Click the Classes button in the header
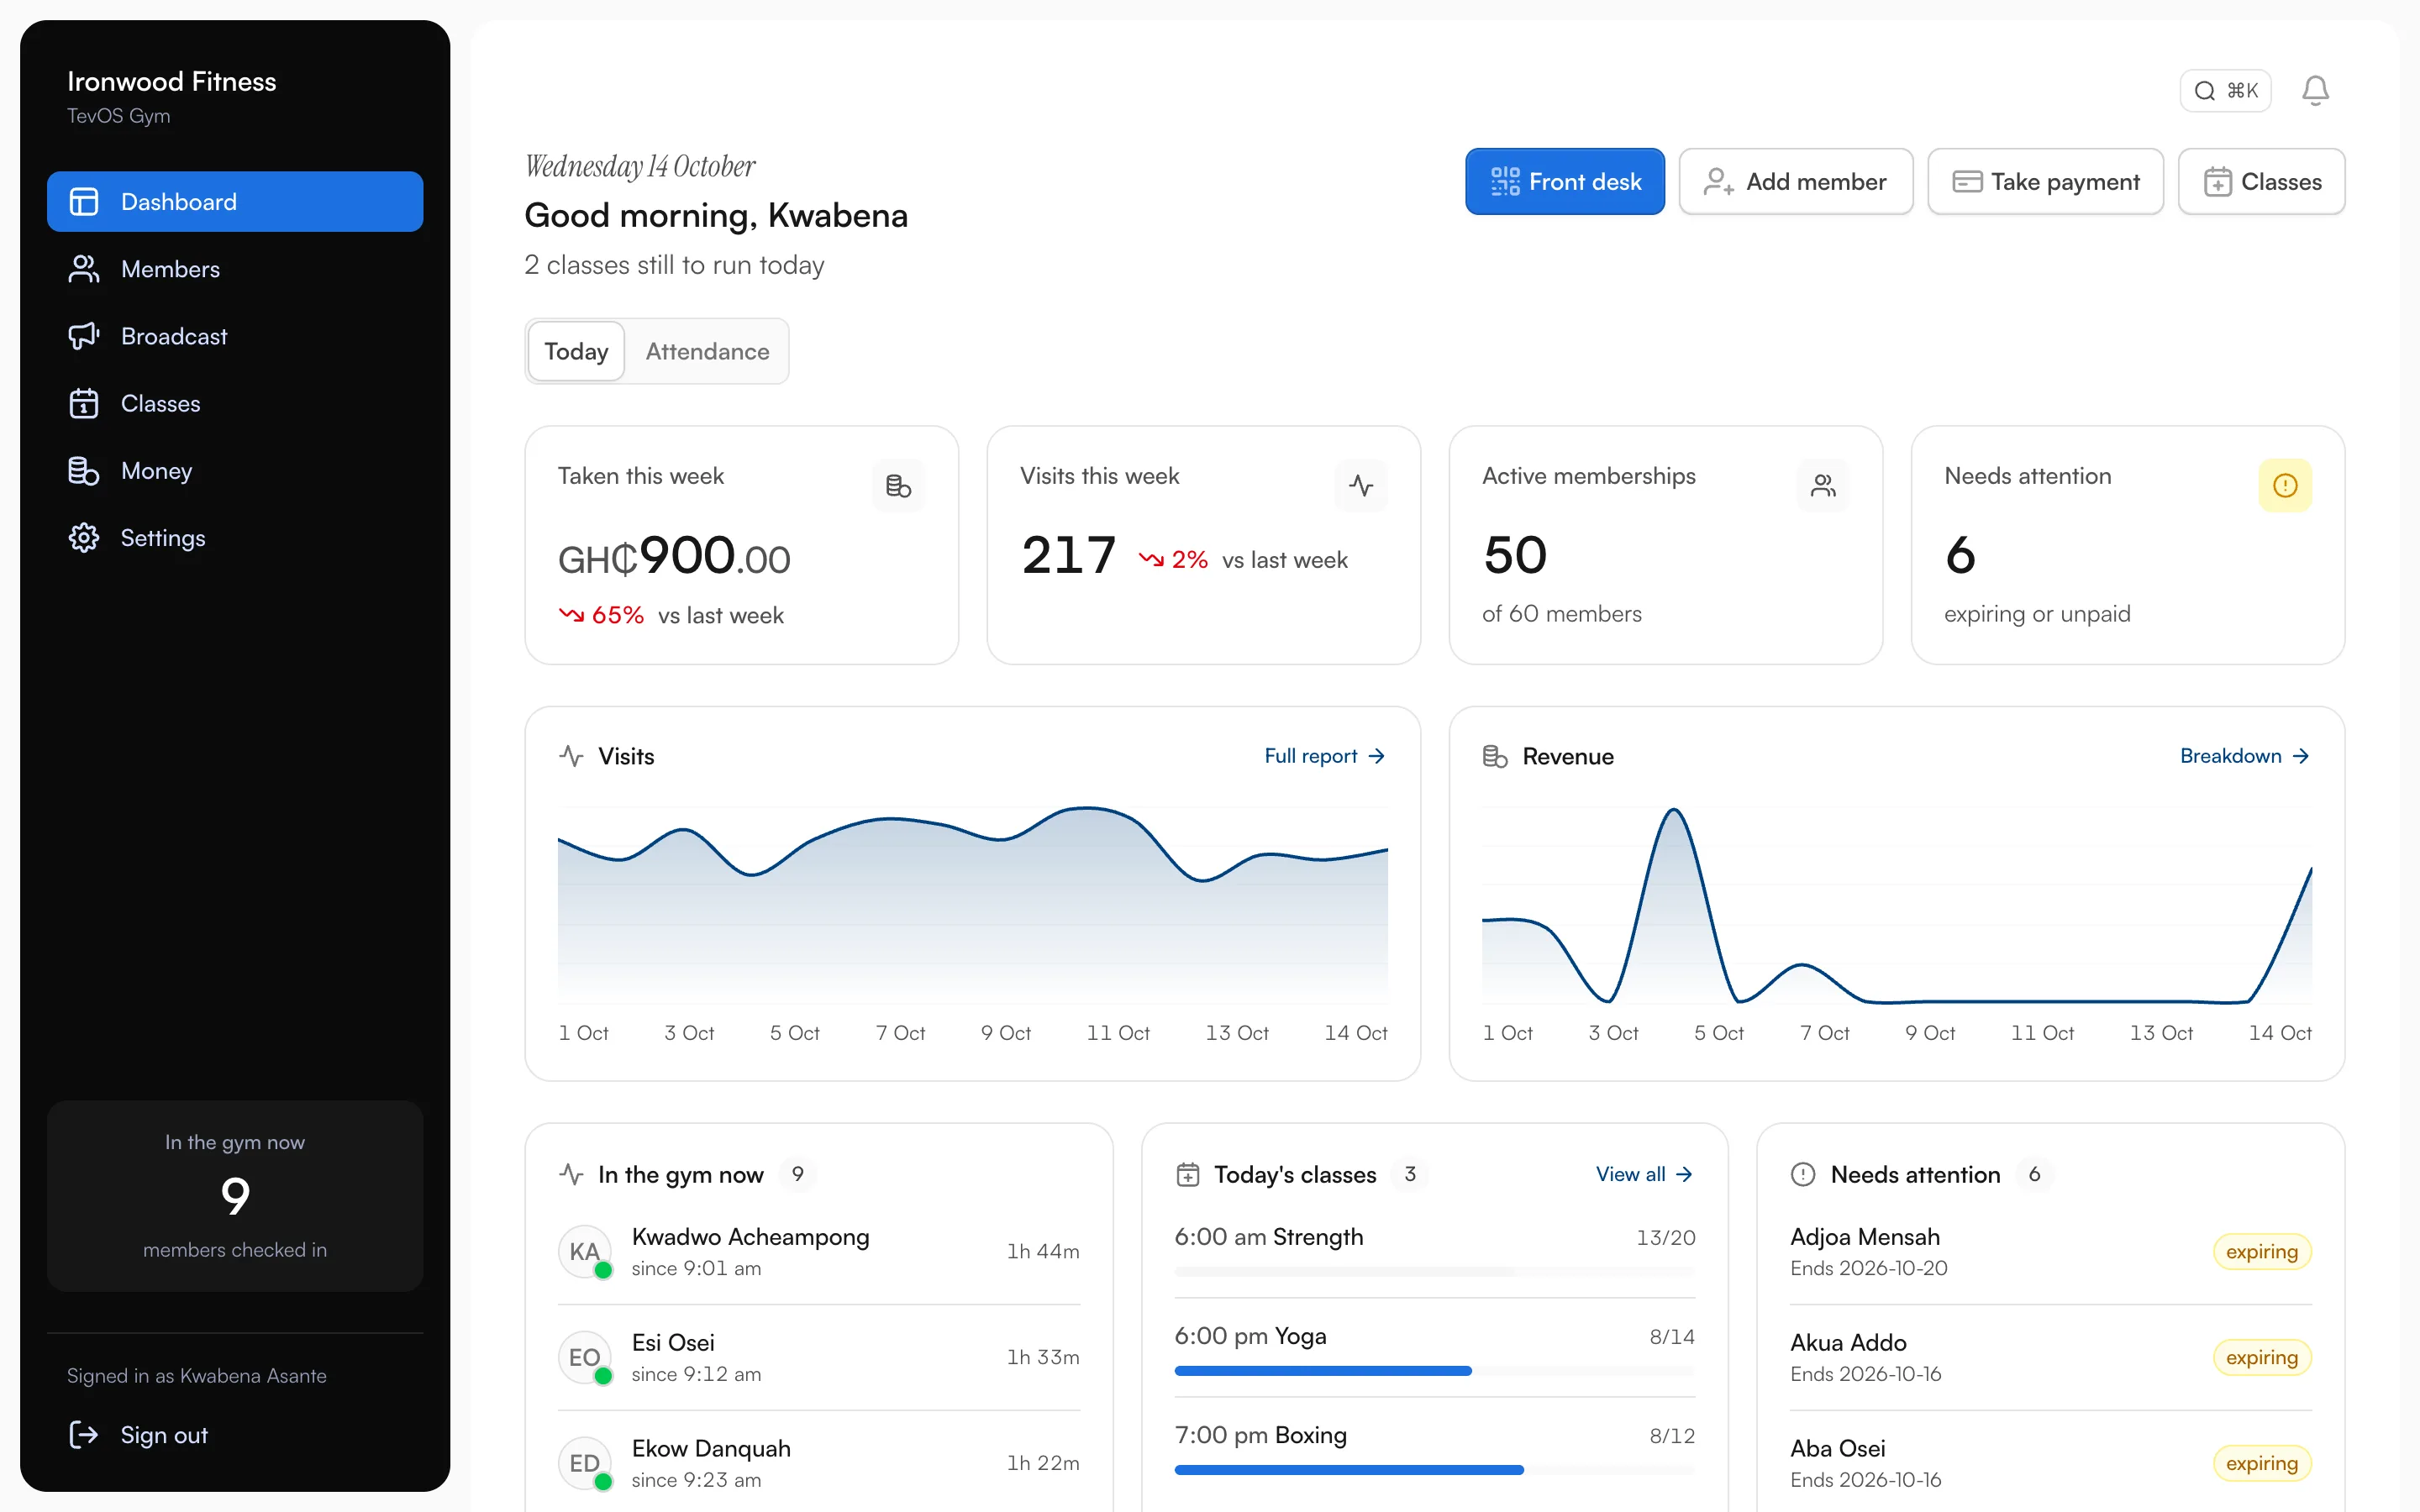The height and width of the screenshot is (1512, 2420). [x=2261, y=181]
